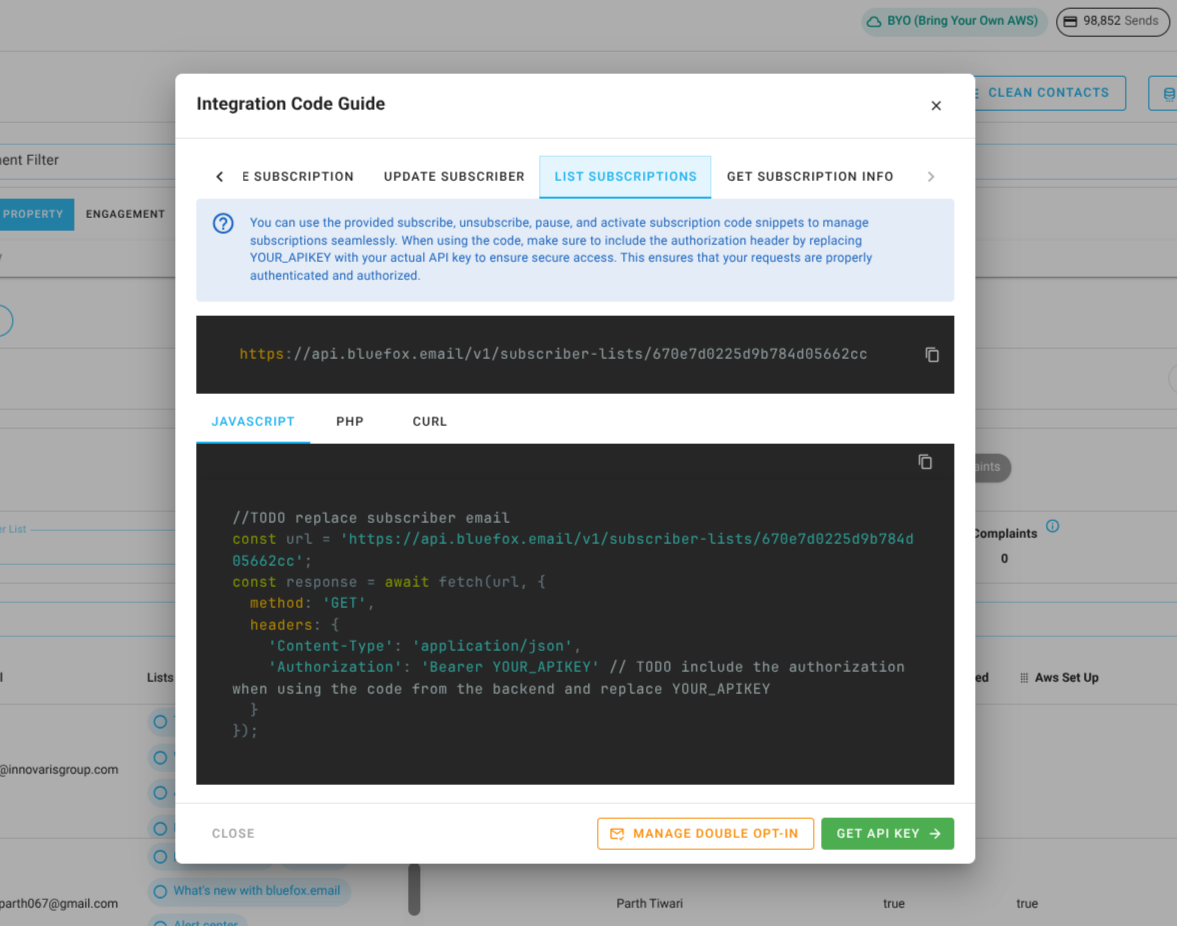The height and width of the screenshot is (926, 1177).
Task: Select the Property filter tab in background
Action: click(35, 215)
